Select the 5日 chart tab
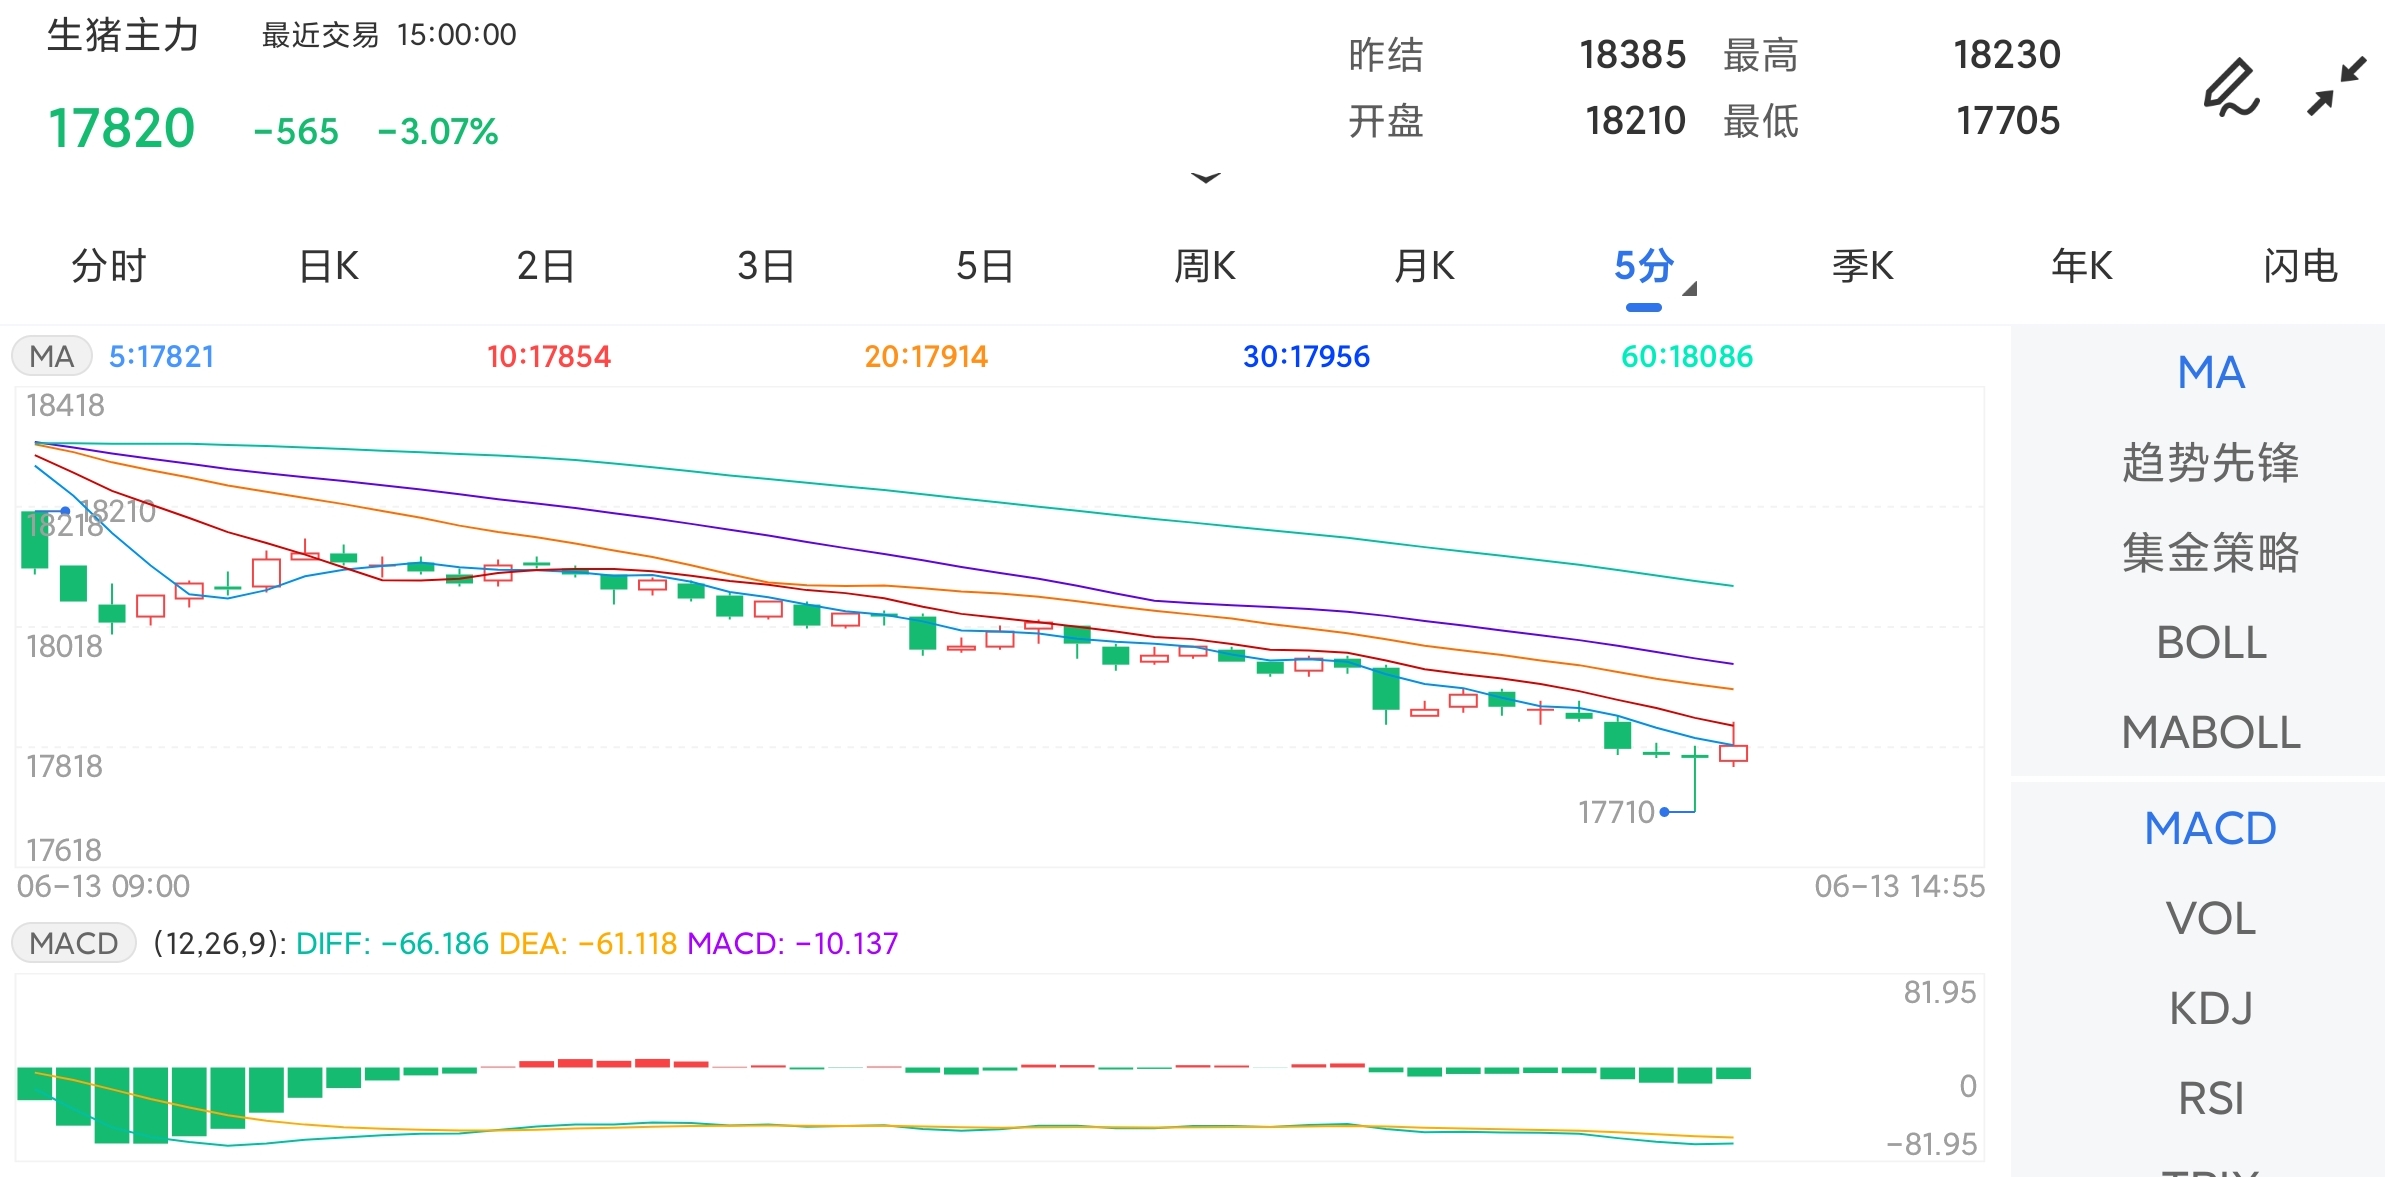The height and width of the screenshot is (1177, 2385). [985, 266]
